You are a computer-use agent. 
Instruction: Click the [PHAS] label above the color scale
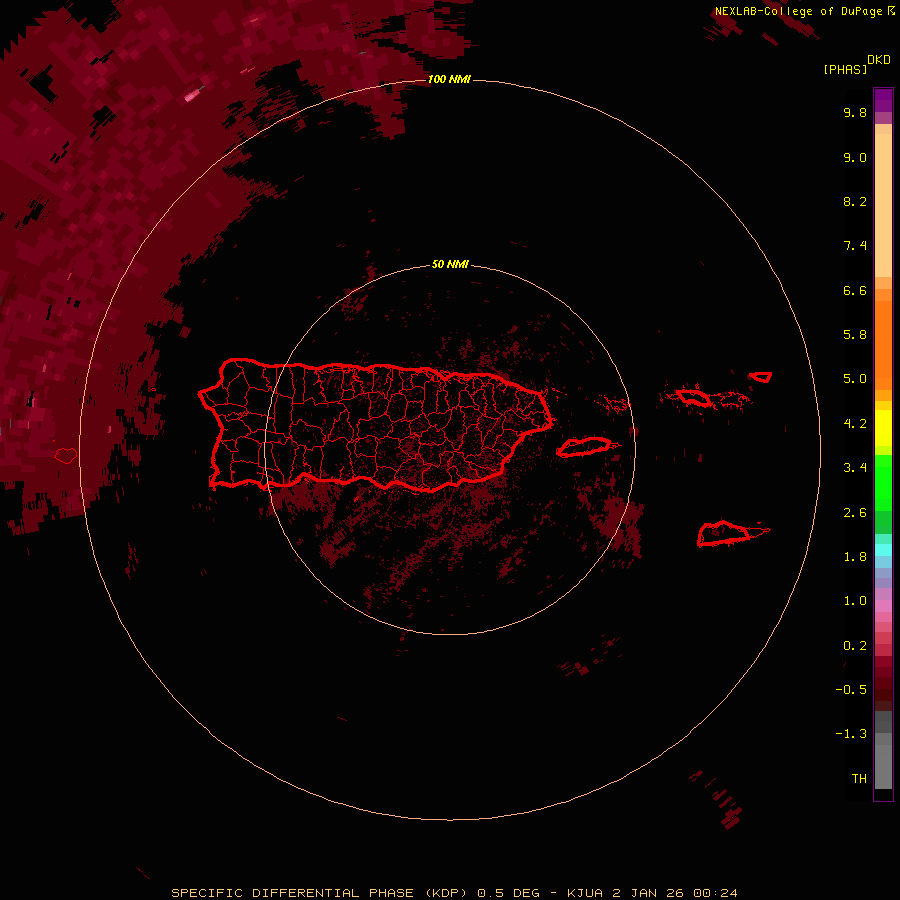[845, 69]
